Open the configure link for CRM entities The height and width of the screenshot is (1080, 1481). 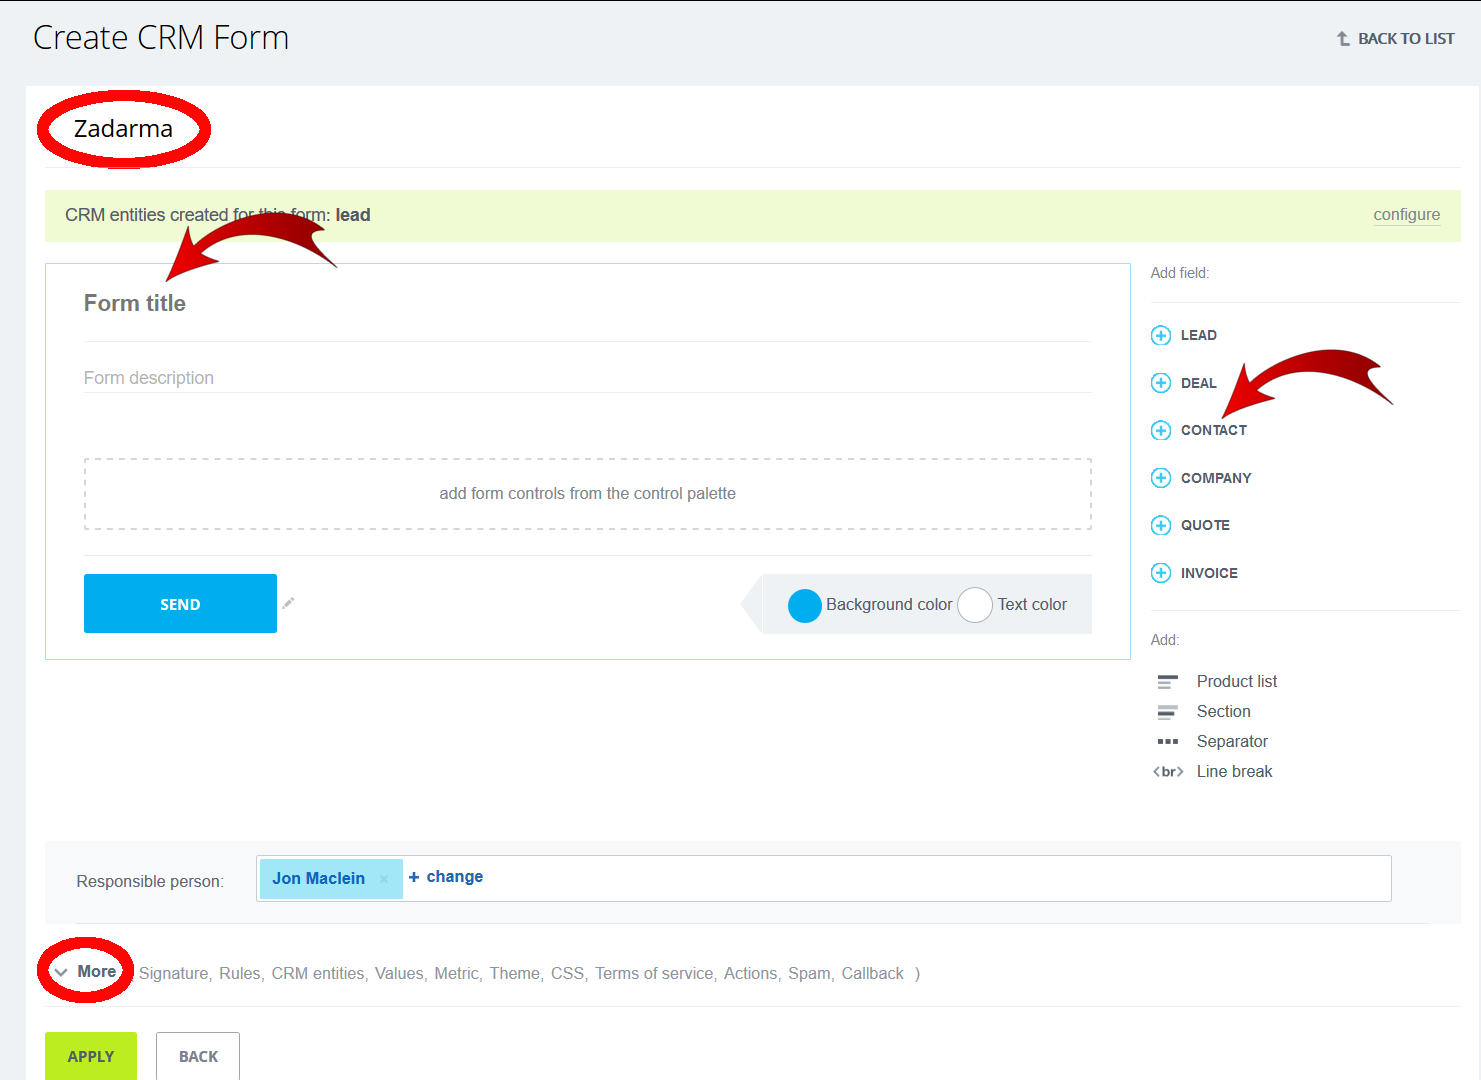[1406, 215]
